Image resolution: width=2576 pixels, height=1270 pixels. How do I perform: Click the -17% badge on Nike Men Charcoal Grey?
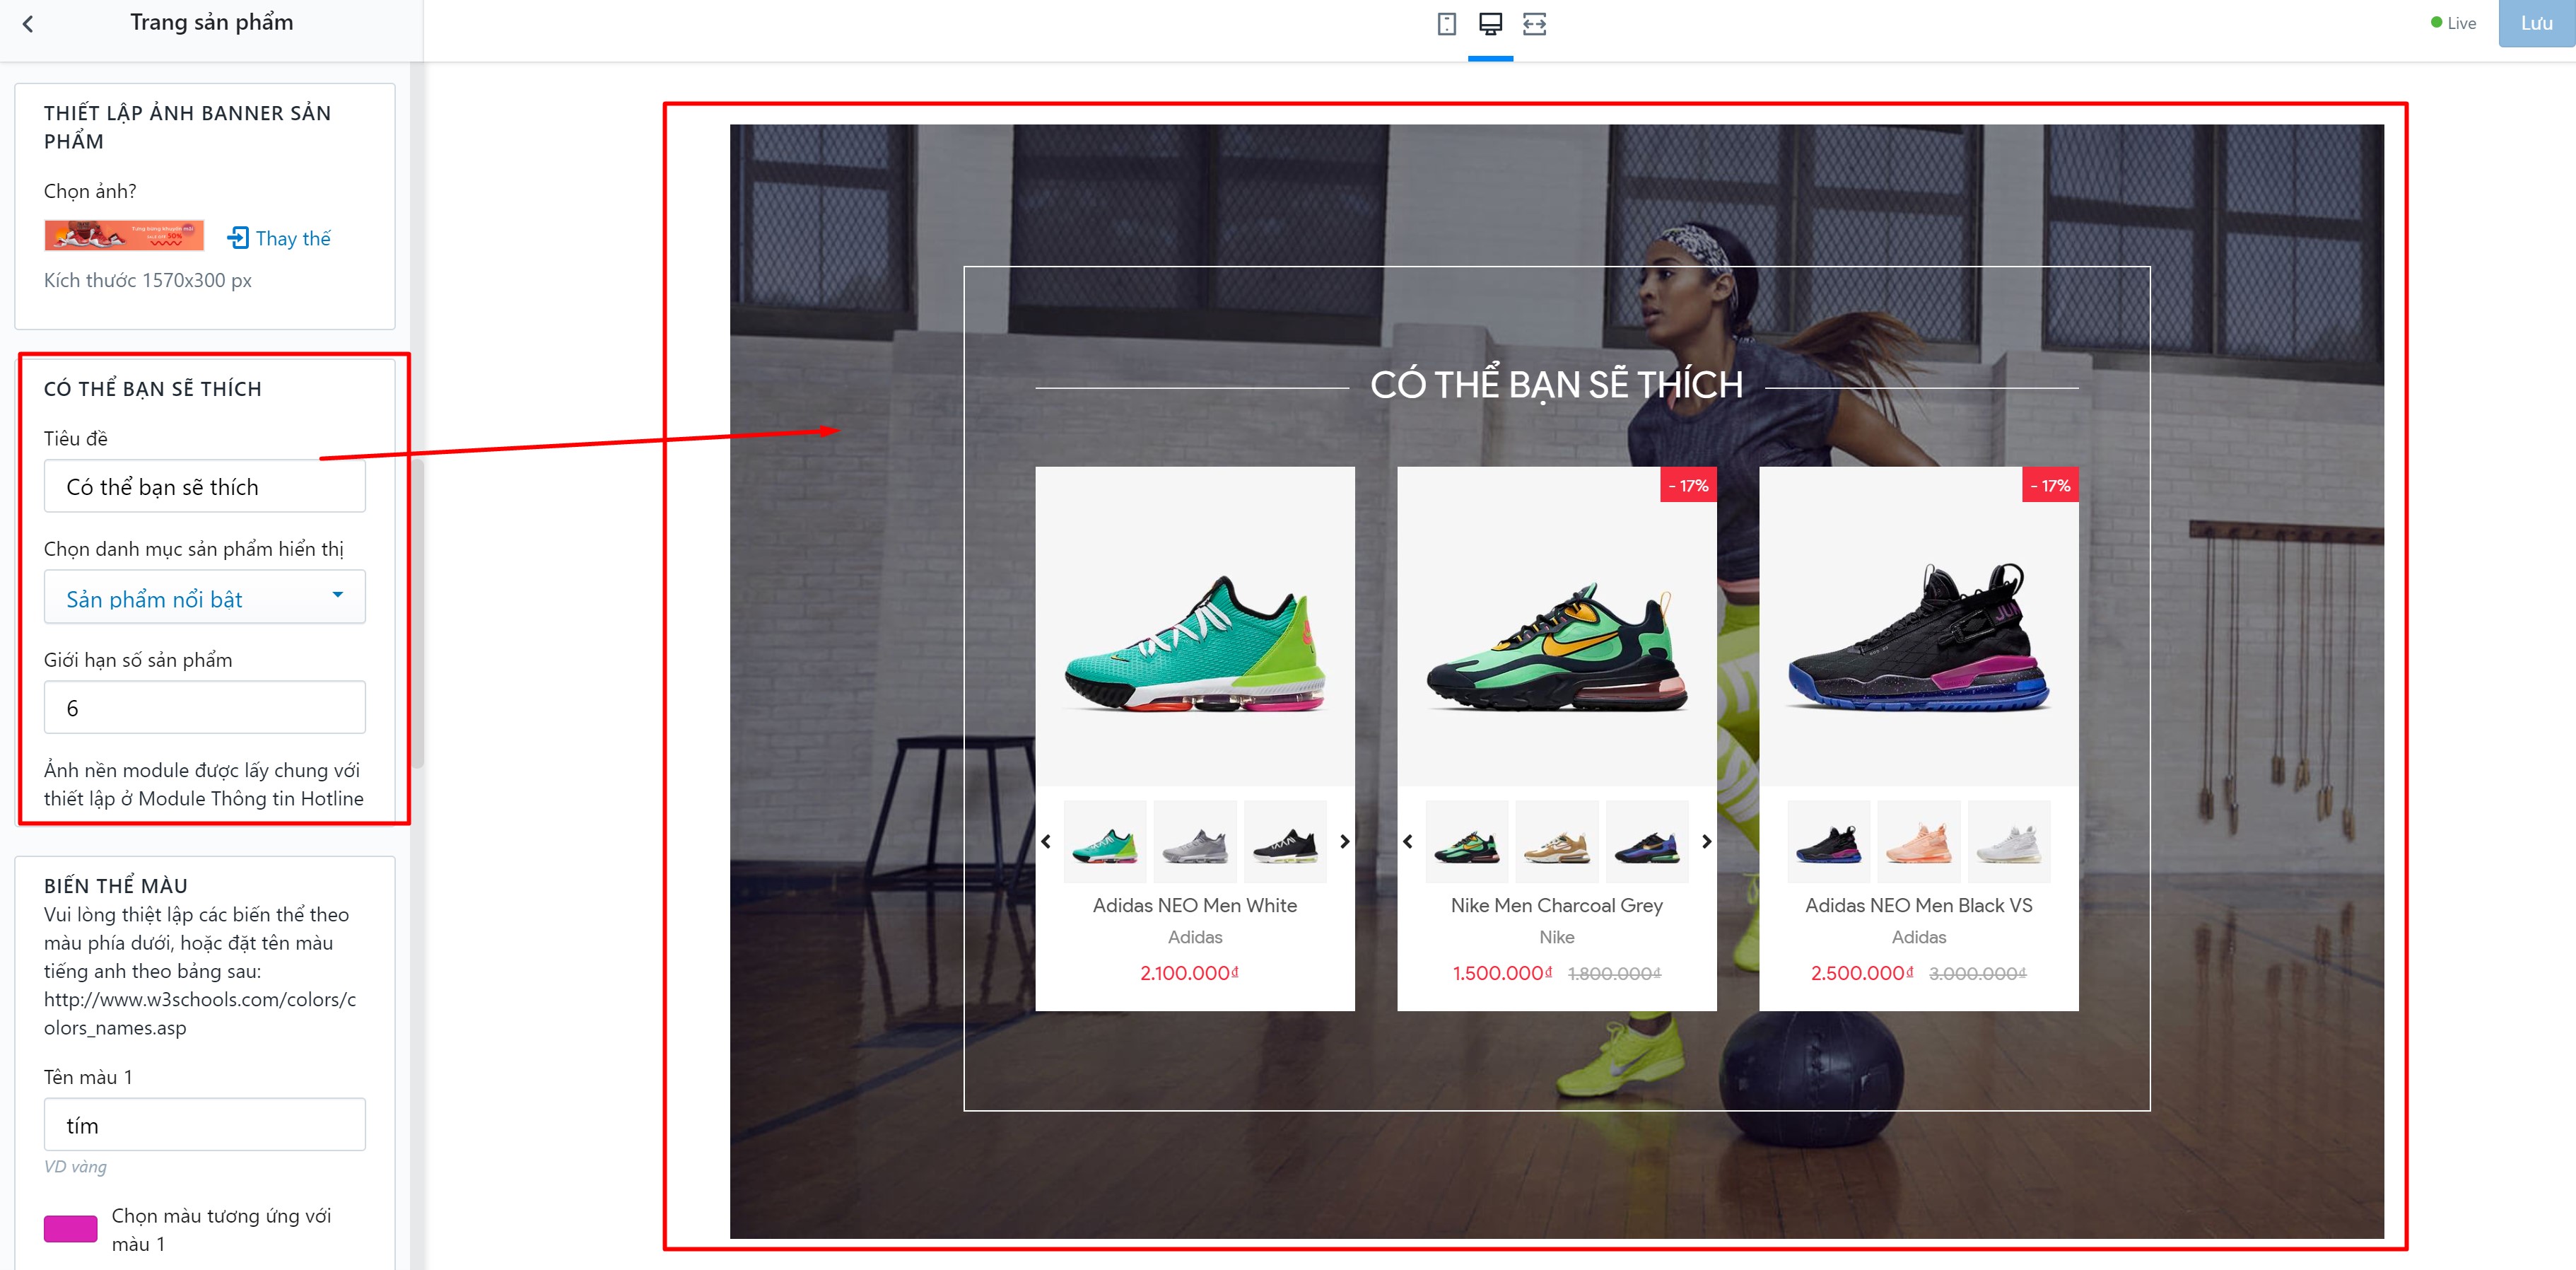point(1688,485)
